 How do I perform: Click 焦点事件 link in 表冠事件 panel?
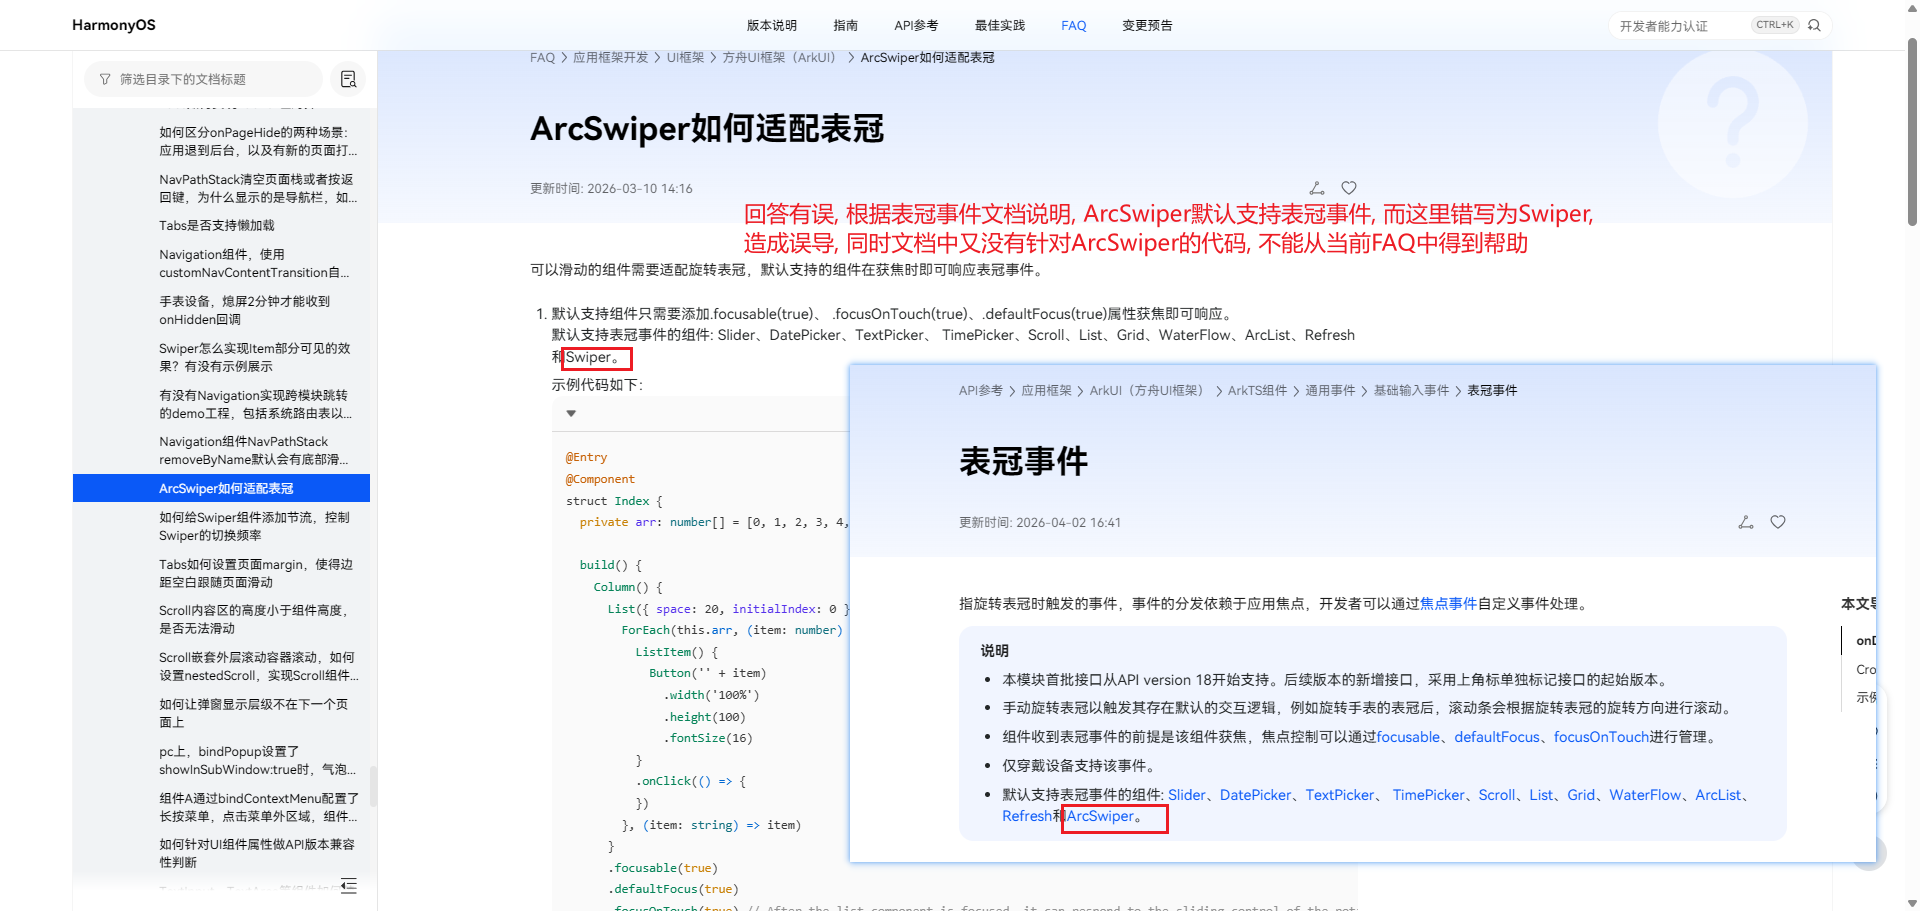pos(1448,603)
